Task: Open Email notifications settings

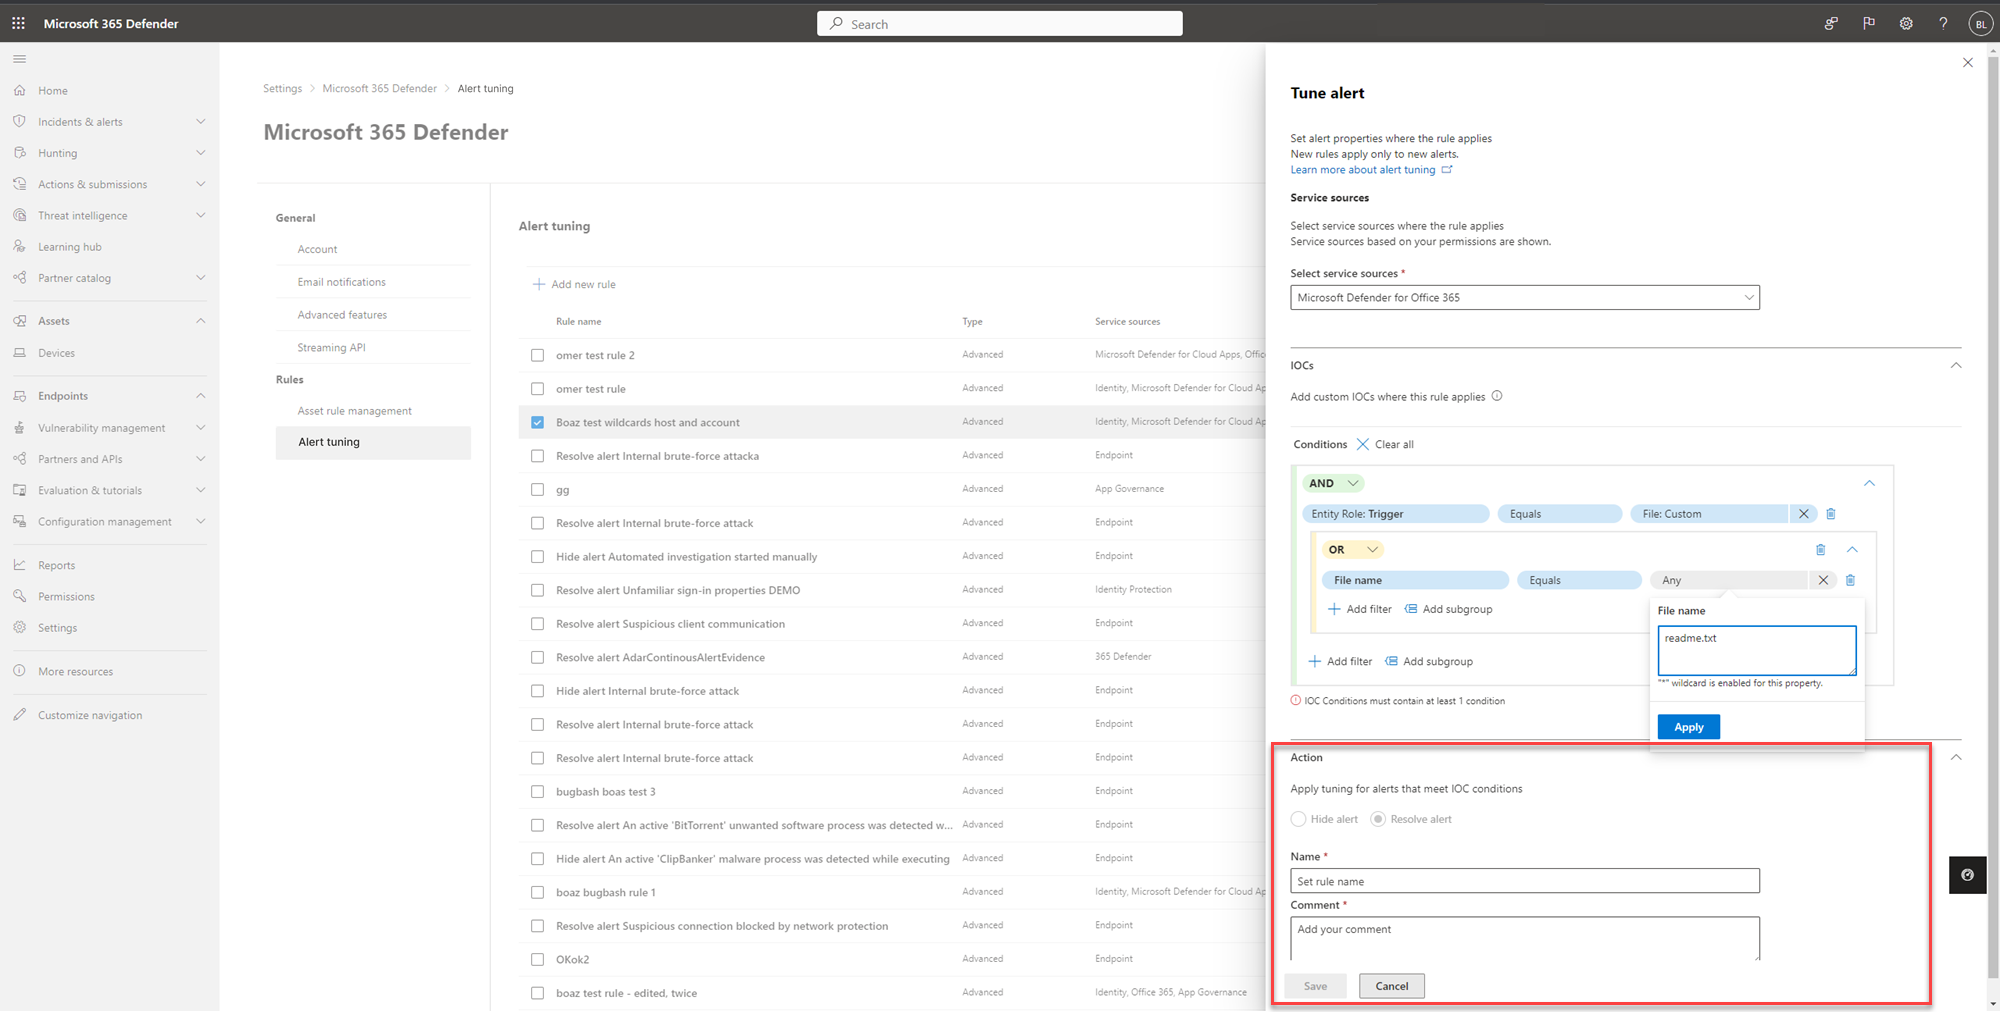Action: [341, 282]
